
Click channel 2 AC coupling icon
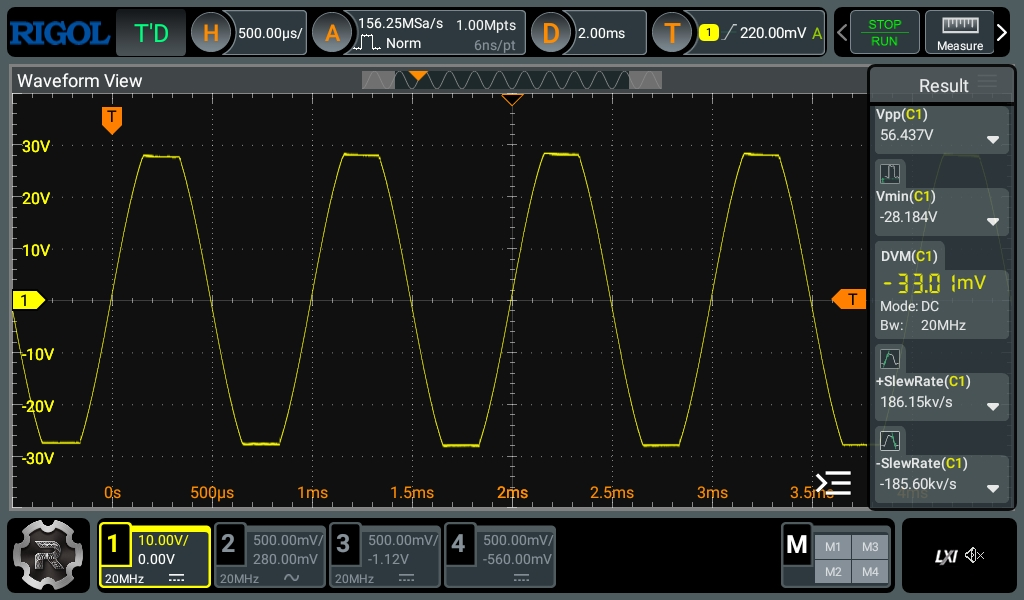click(x=291, y=578)
